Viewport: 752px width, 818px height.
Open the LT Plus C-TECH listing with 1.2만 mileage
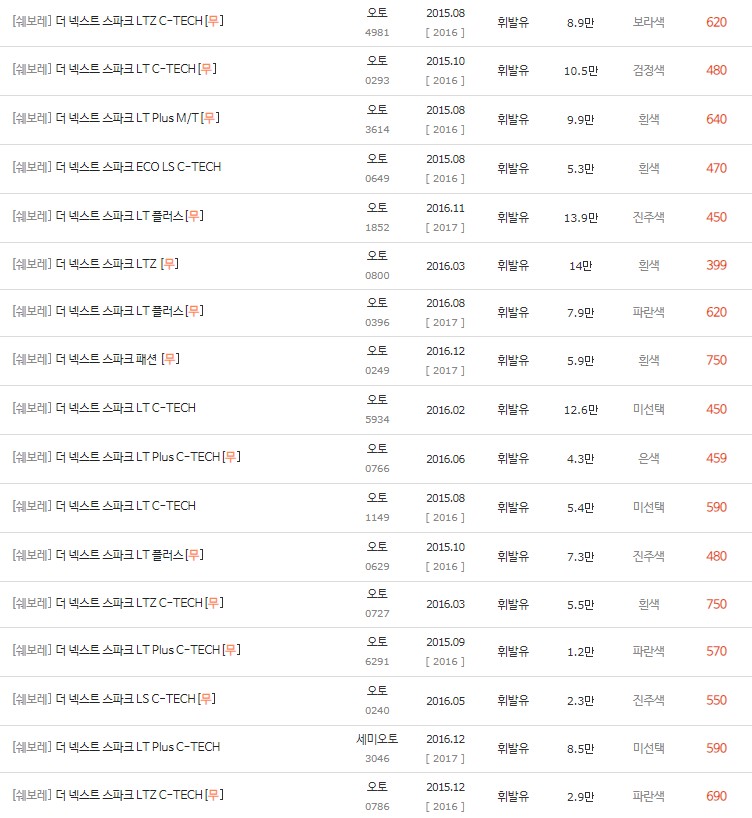click(130, 652)
